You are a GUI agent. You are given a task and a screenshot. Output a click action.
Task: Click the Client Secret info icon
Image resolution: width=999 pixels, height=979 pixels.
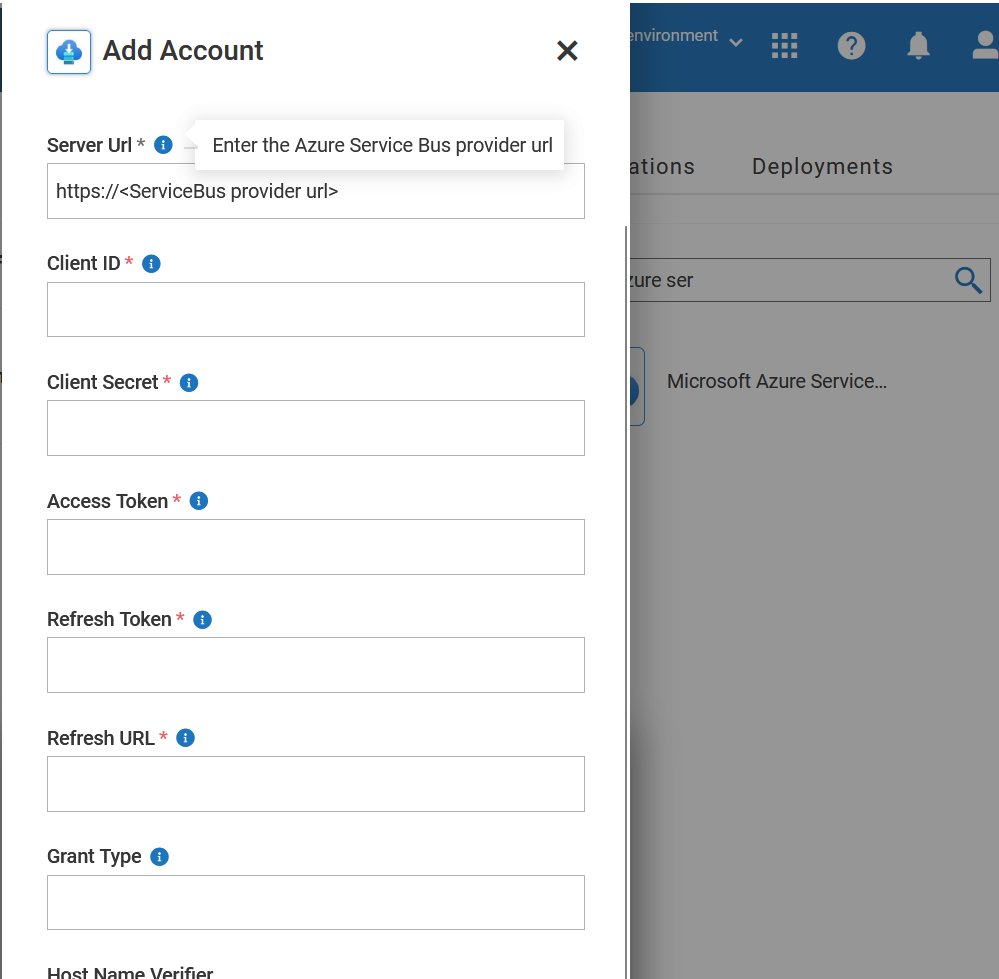(x=188, y=382)
